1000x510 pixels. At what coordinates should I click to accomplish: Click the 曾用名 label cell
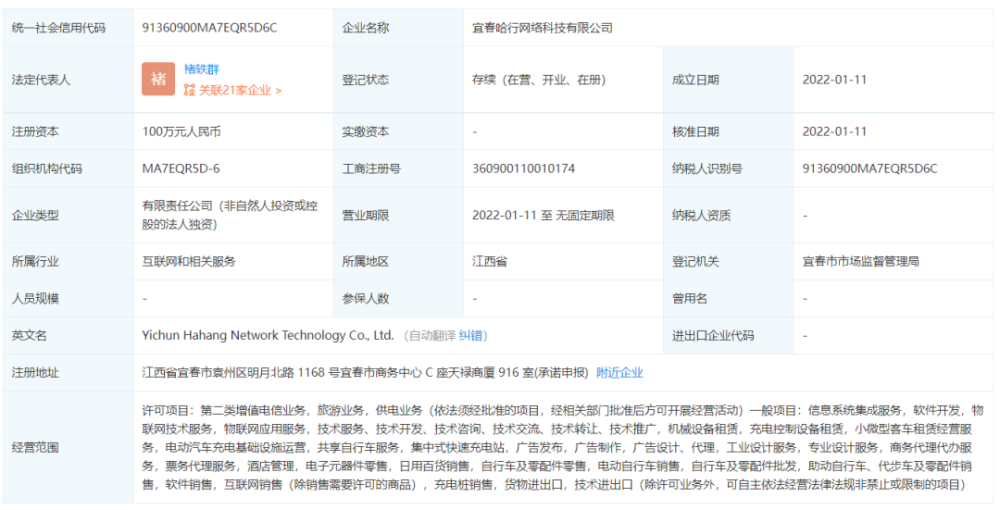728,298
